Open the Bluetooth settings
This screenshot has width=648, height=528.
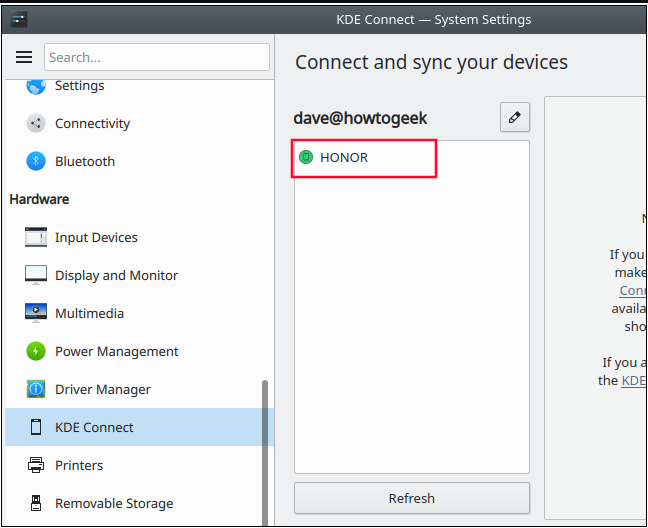click(x=139, y=161)
